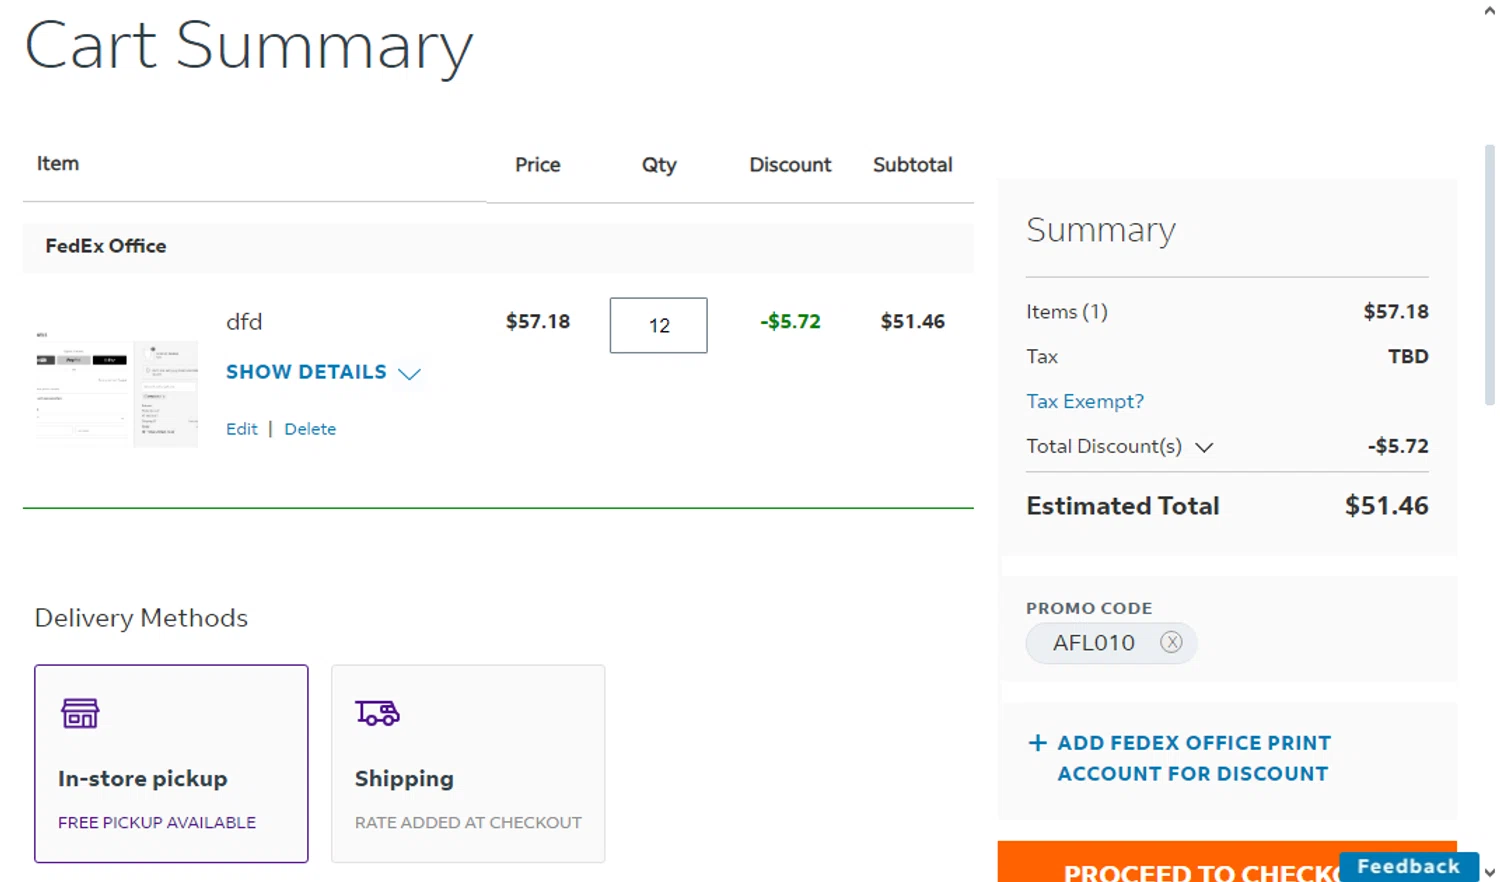Click the in-store pickup storefront icon

80,713
